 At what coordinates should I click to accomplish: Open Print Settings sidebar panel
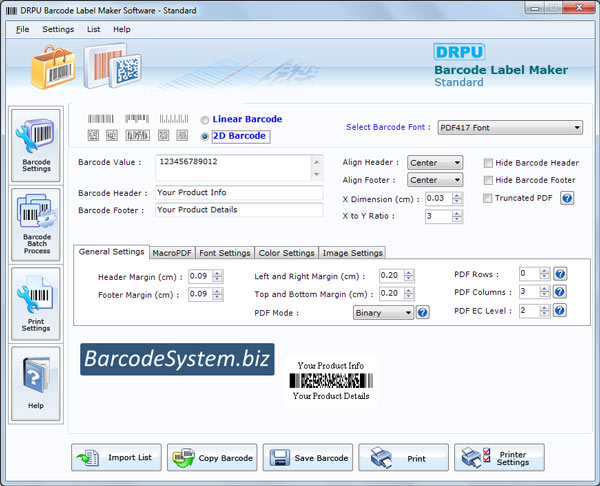coord(36,303)
